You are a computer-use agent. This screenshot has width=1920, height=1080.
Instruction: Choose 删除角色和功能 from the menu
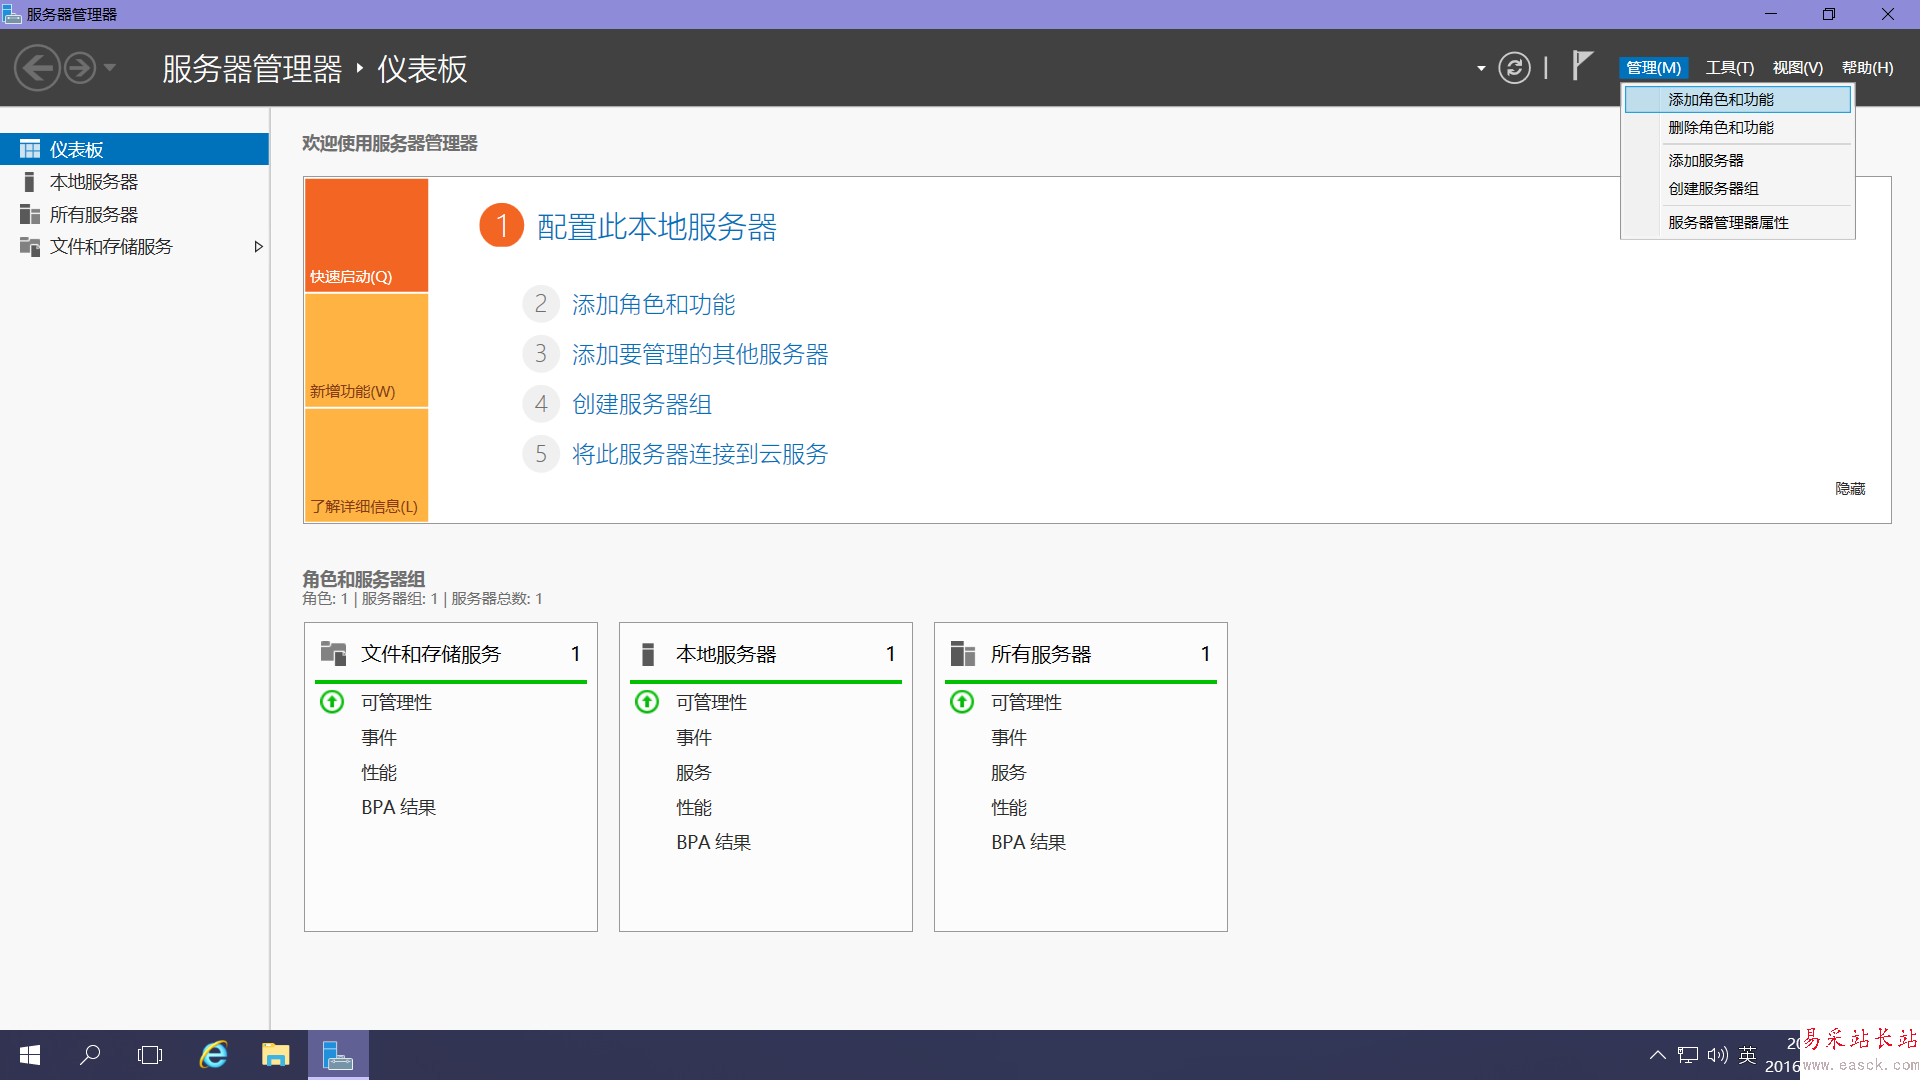pos(1721,128)
